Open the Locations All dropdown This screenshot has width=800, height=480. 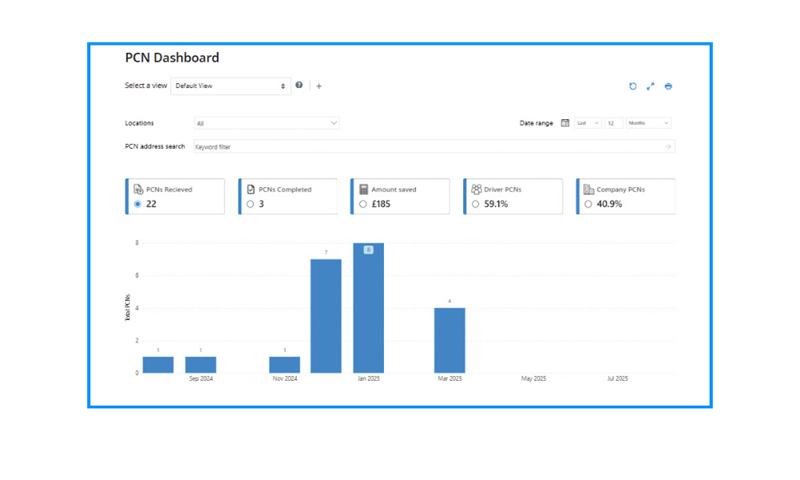(x=267, y=123)
